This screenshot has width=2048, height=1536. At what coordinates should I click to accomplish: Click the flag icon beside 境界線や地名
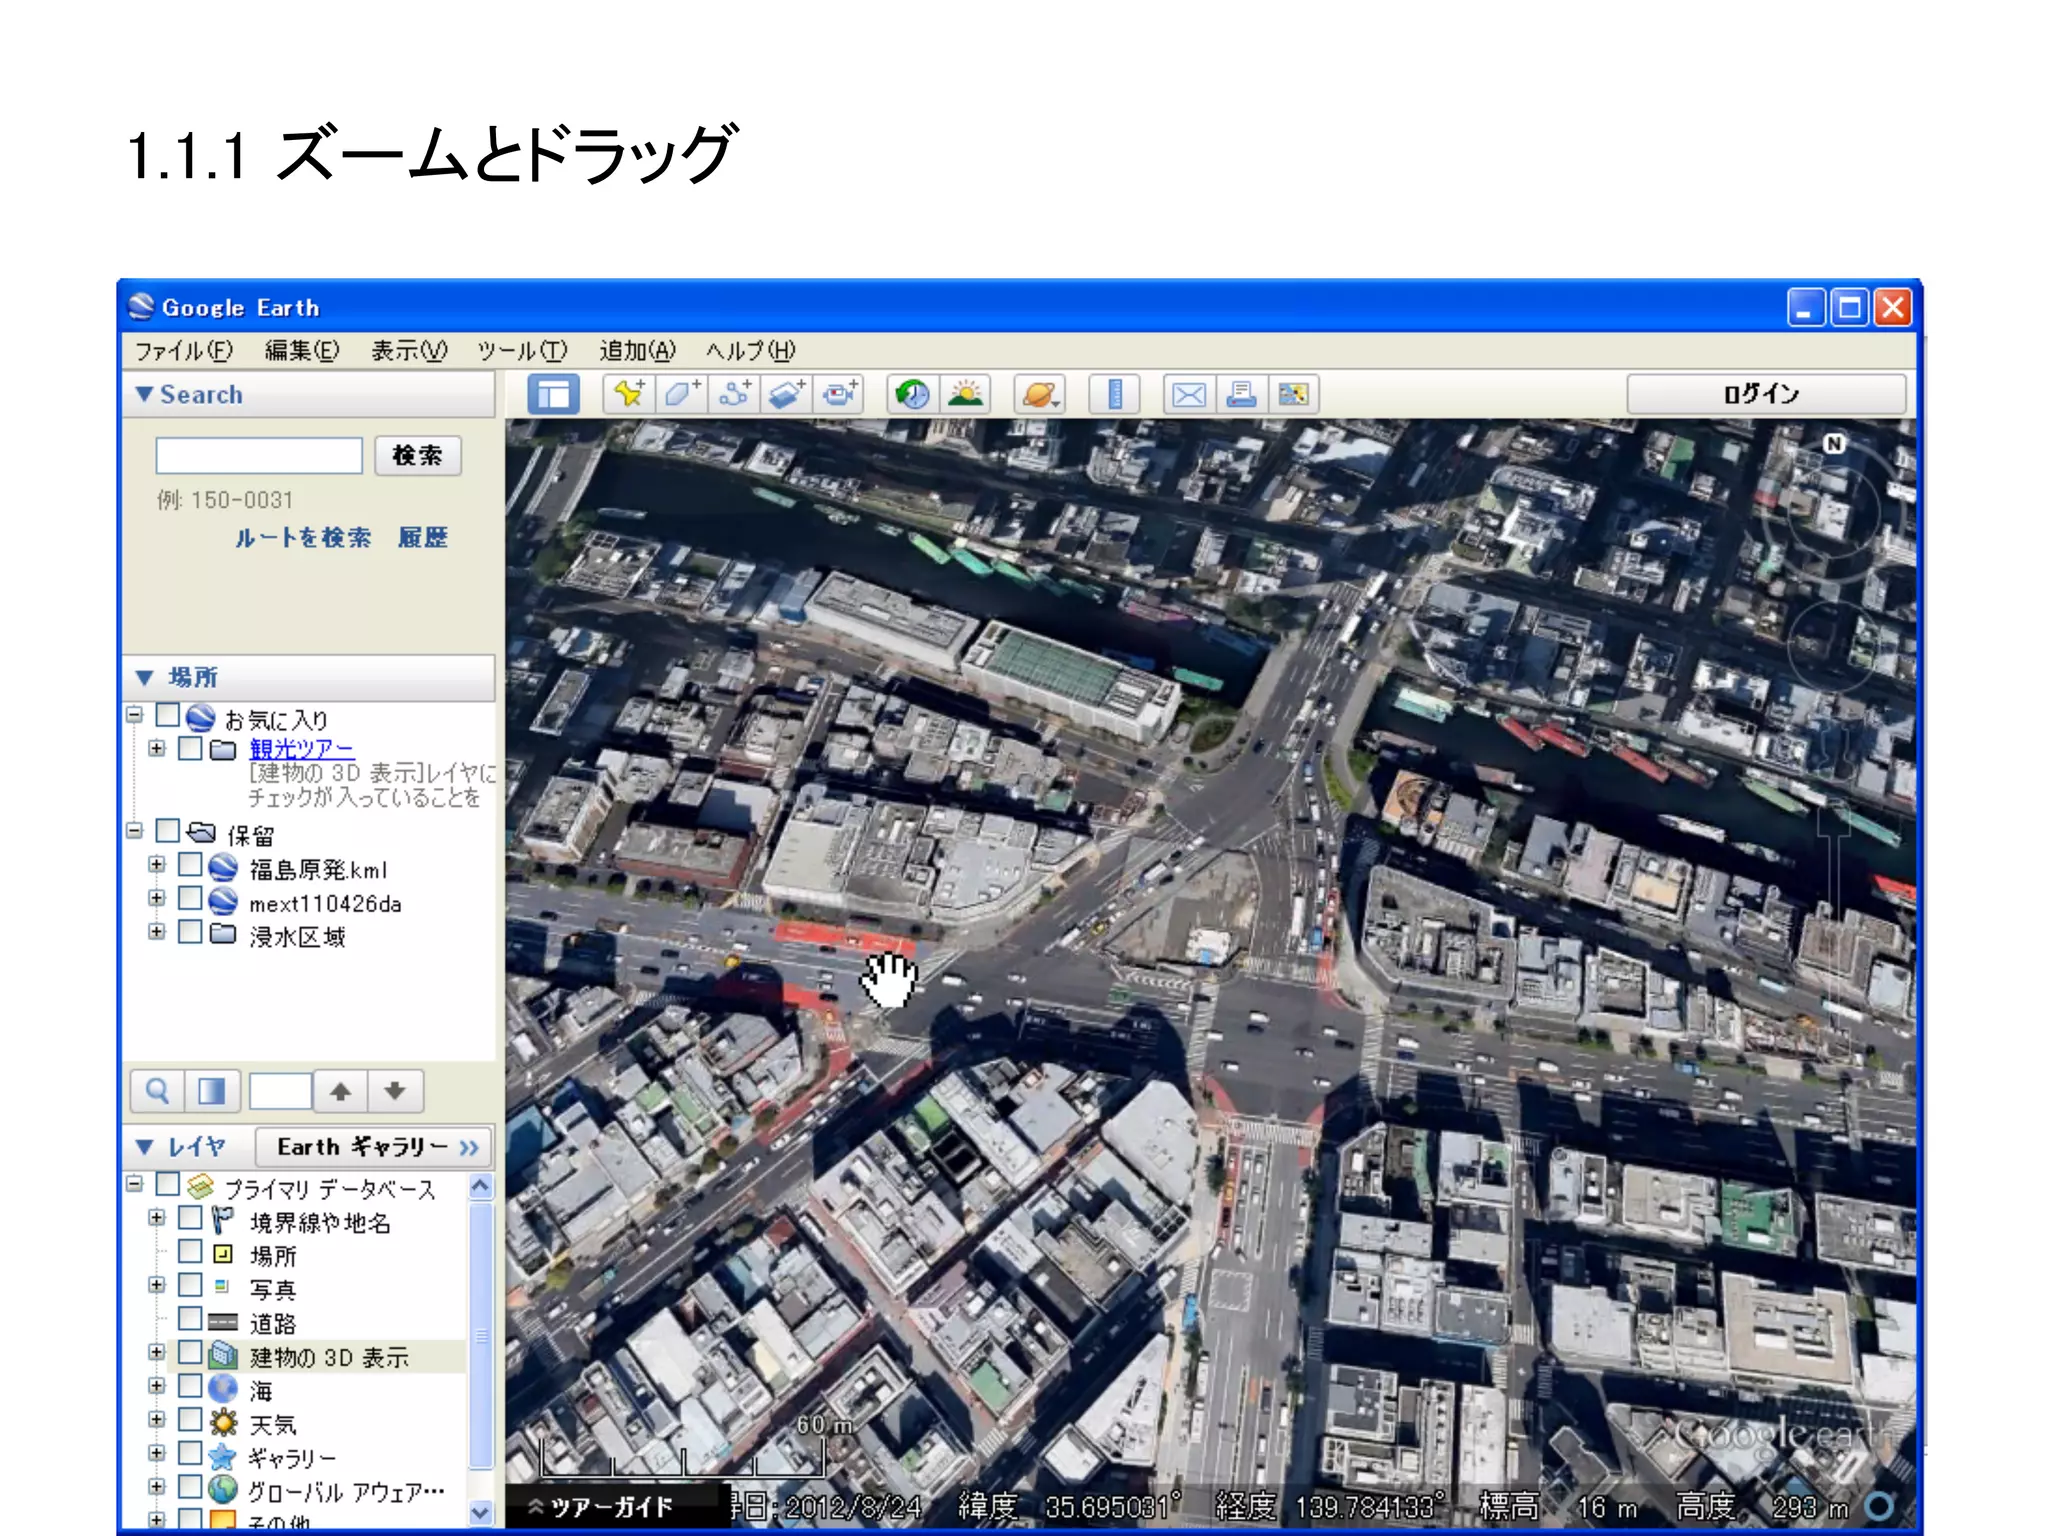(x=222, y=1221)
